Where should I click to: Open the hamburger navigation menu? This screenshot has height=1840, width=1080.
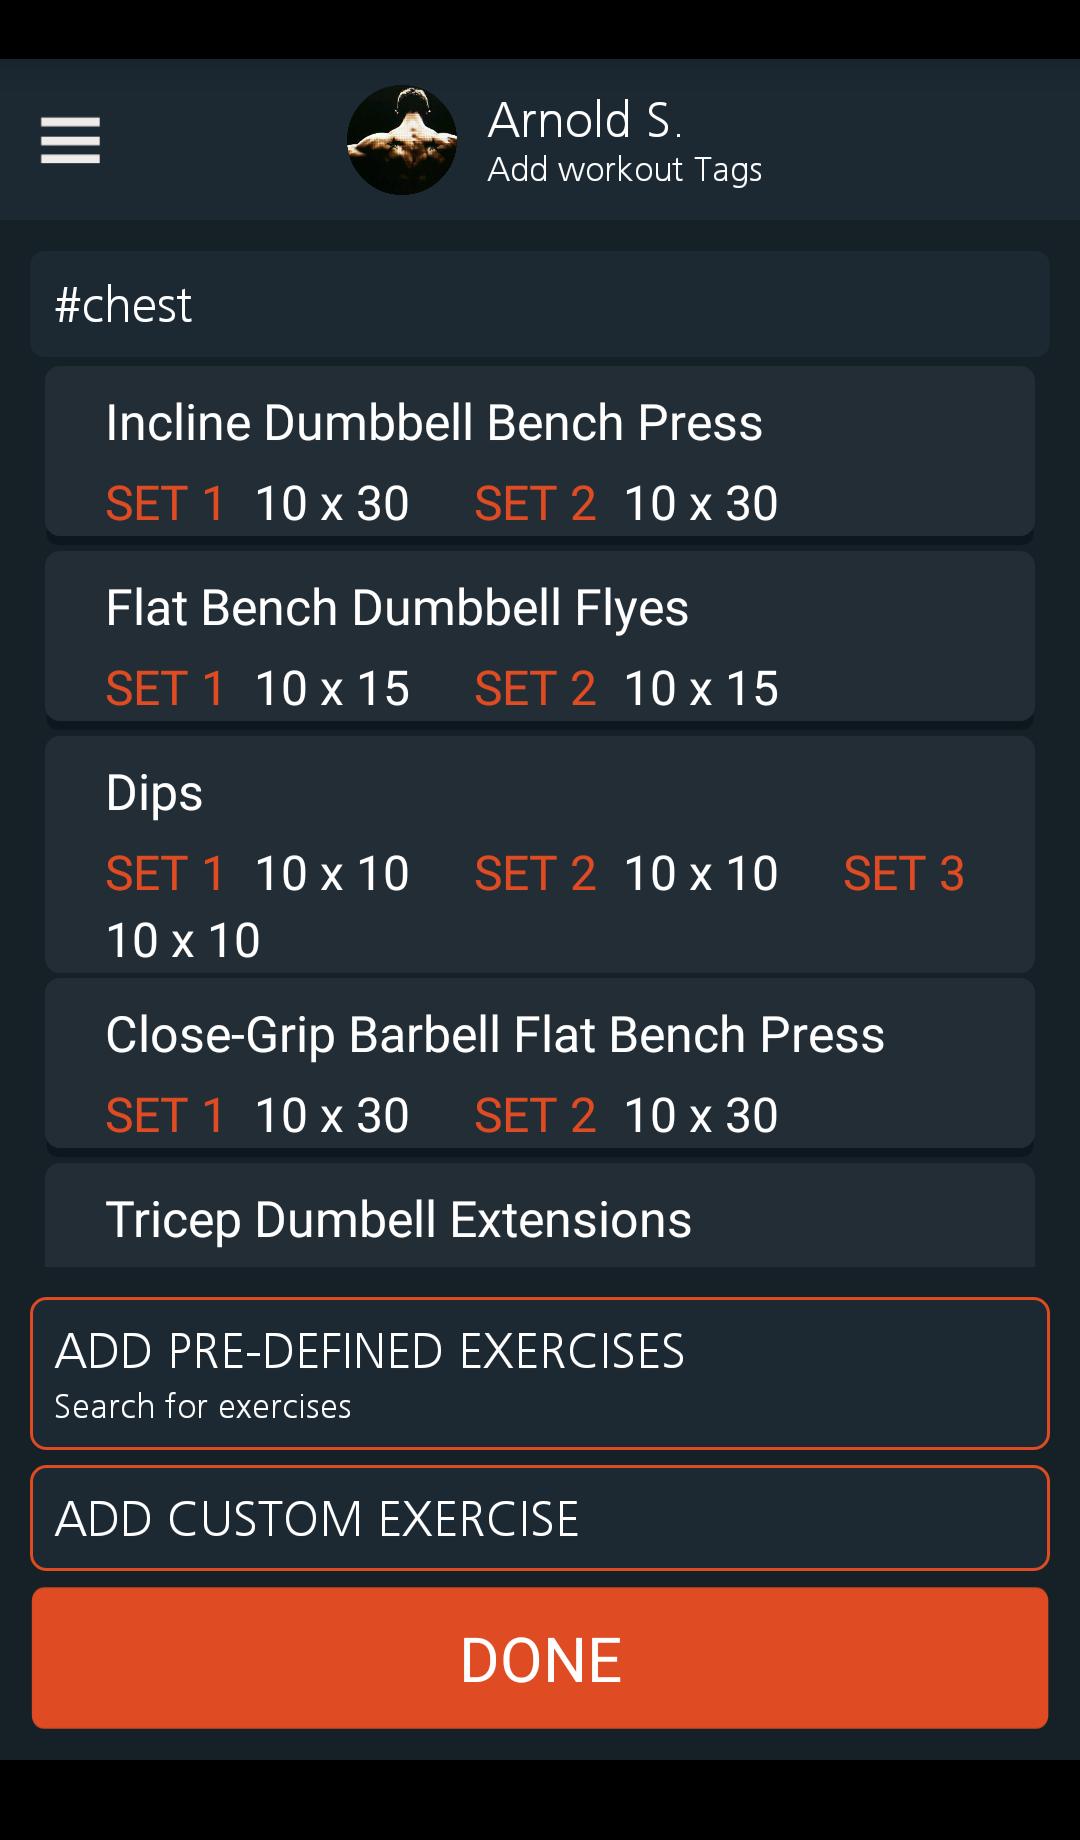[69, 141]
